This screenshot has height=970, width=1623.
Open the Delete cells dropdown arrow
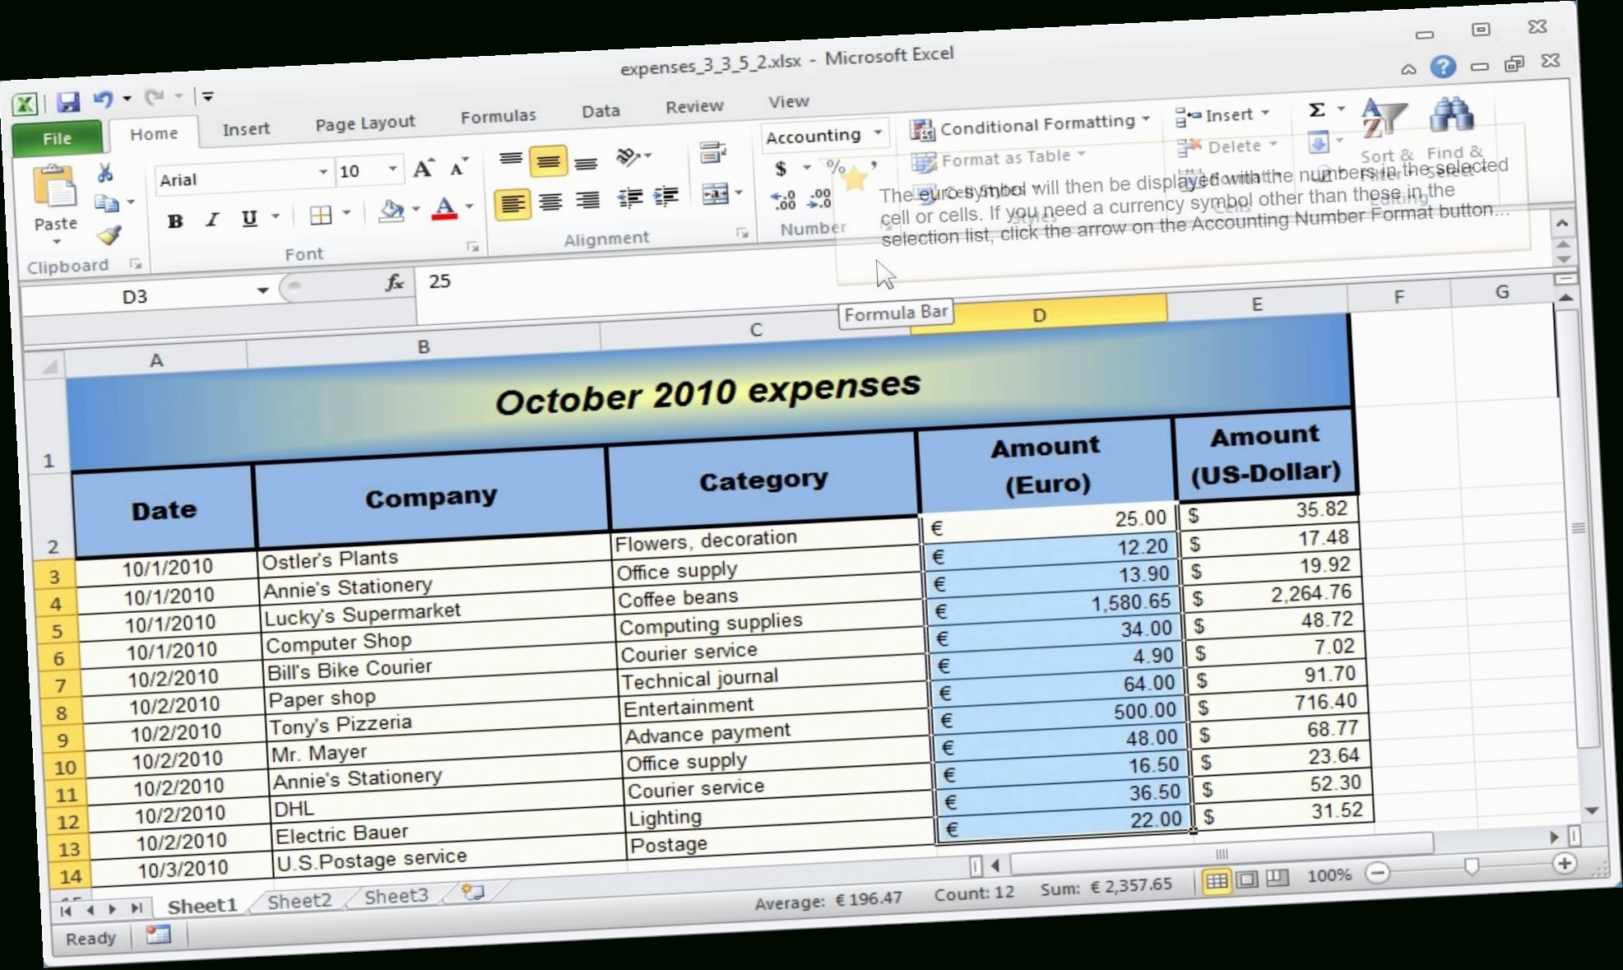tap(1273, 145)
